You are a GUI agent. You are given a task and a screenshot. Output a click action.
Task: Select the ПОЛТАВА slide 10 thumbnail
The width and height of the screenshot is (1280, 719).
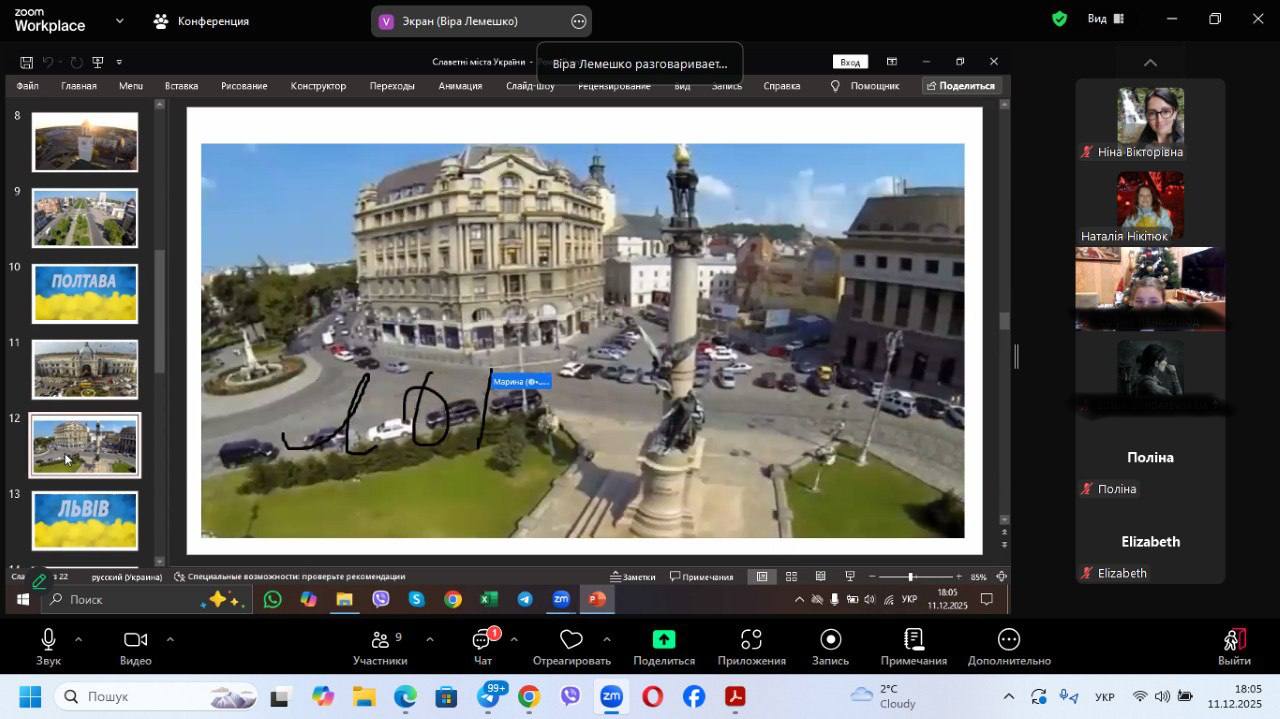[85, 293]
